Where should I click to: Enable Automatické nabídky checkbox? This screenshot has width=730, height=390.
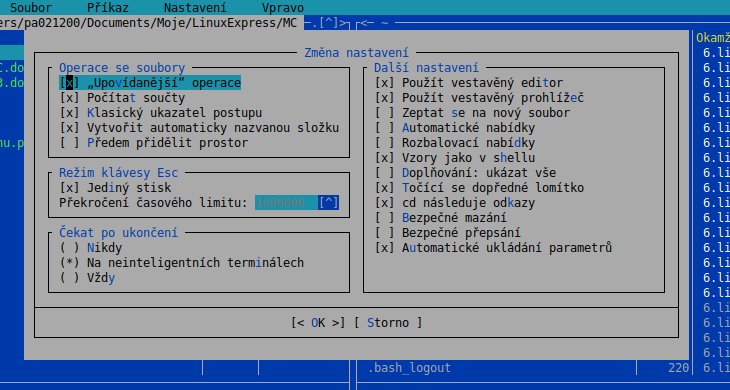pyautogui.click(x=455, y=128)
